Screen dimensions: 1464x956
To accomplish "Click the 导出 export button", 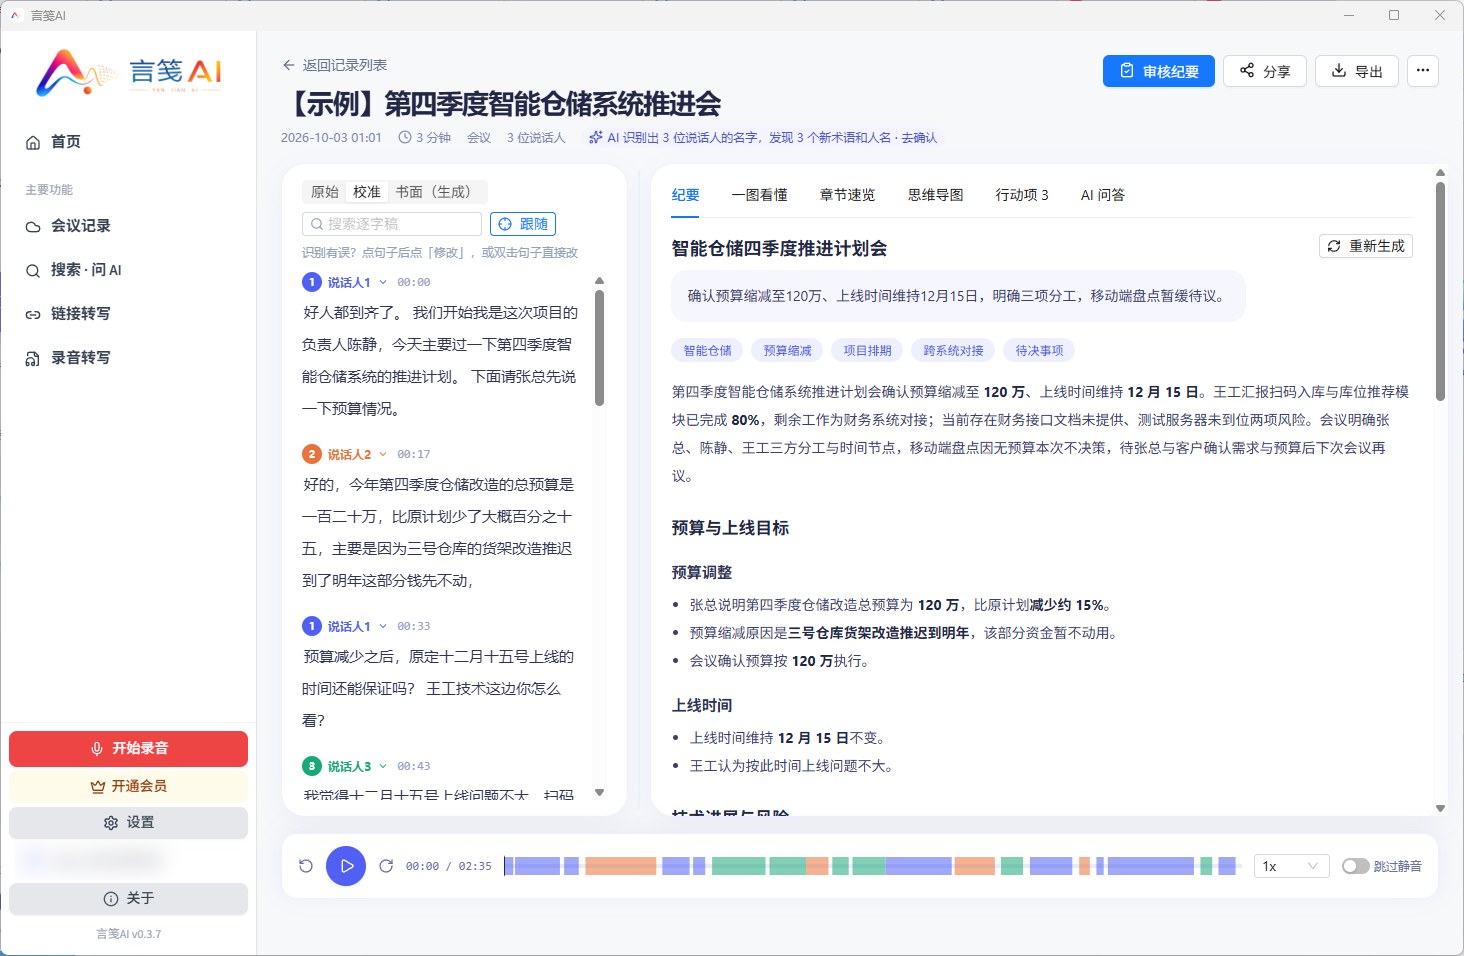I will tap(1357, 71).
